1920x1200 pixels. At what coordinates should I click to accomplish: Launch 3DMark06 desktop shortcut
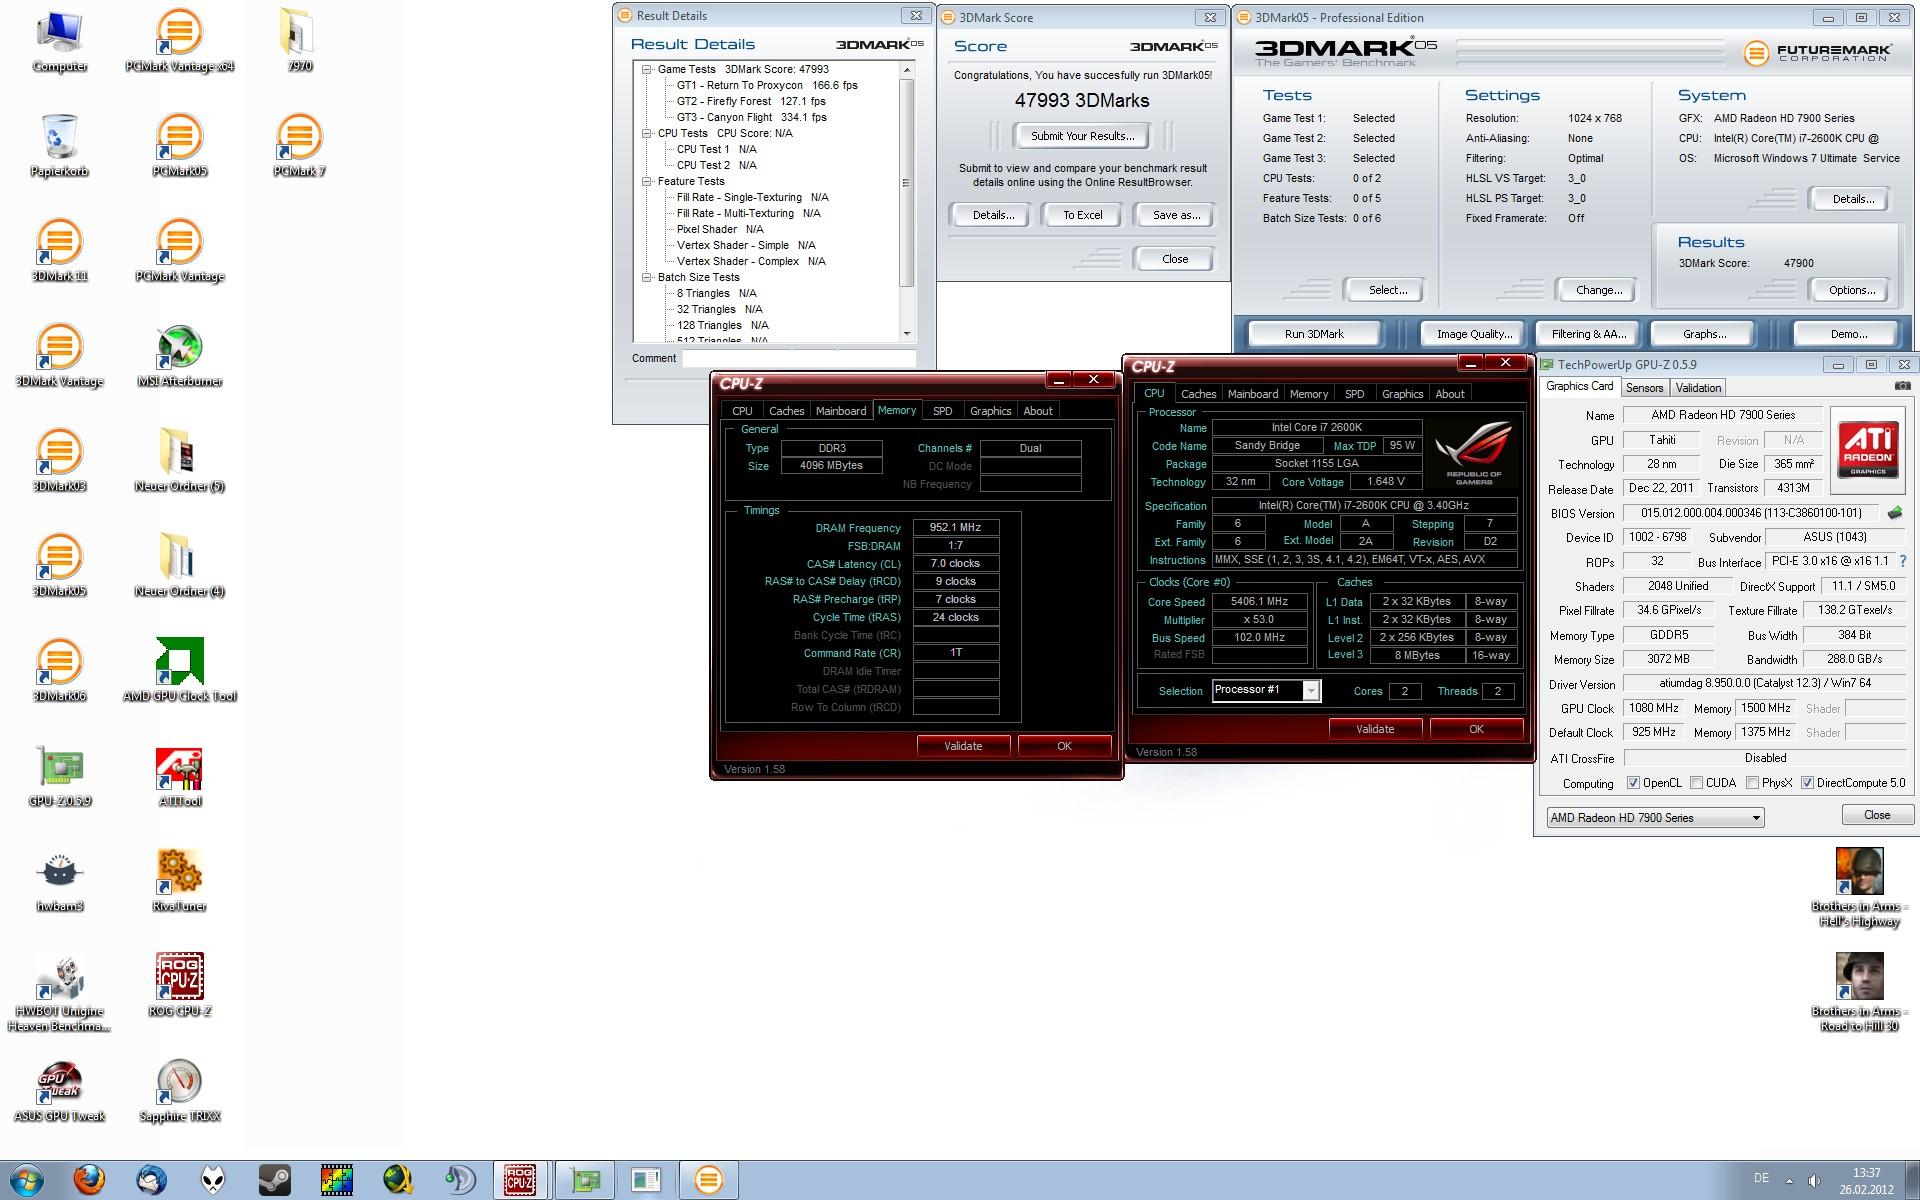pos(59,671)
